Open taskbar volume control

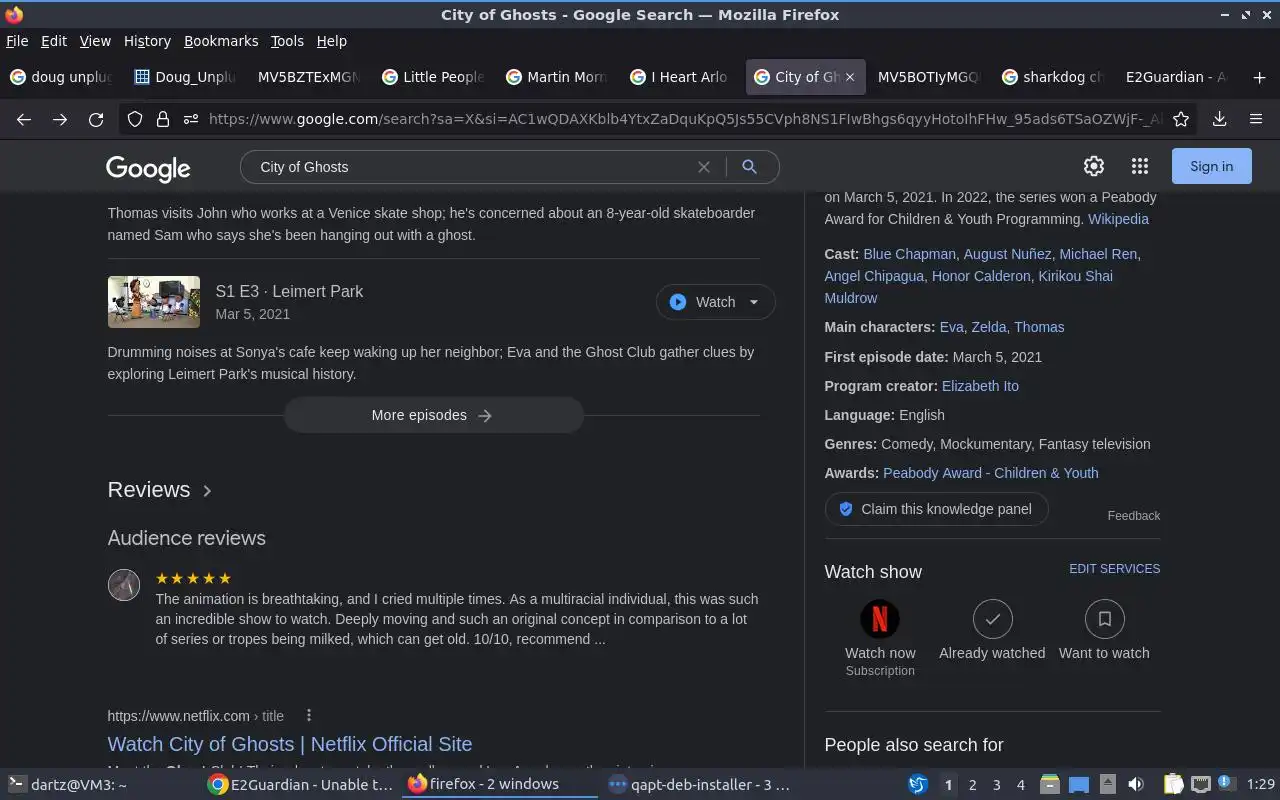(1135, 785)
